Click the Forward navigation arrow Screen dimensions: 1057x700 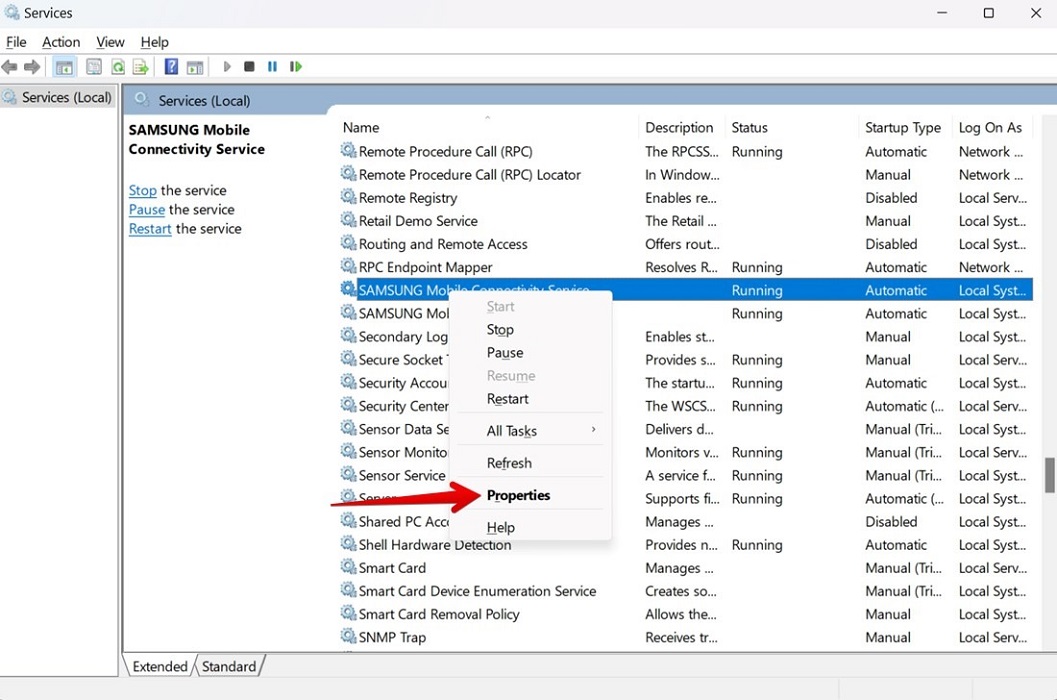point(32,66)
